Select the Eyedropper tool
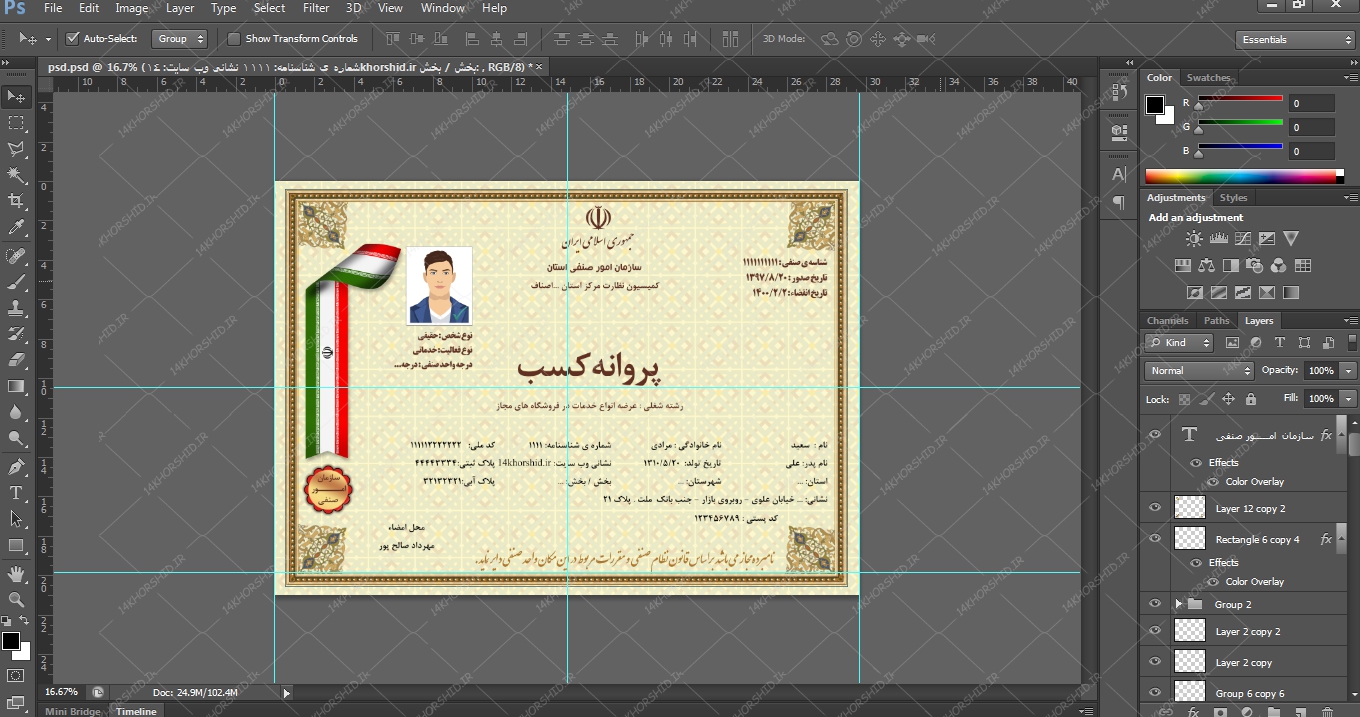This screenshot has width=1360, height=717. (16, 228)
